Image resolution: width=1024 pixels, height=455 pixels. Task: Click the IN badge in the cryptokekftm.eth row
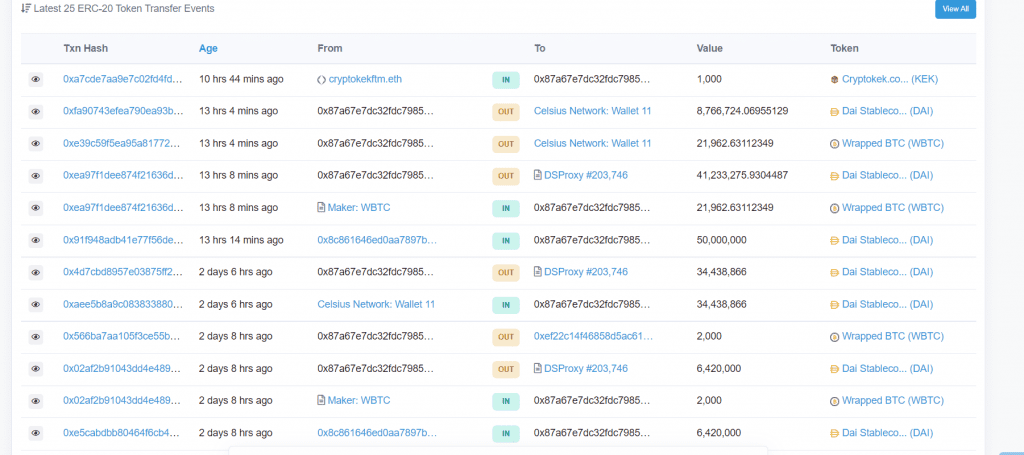pos(505,80)
